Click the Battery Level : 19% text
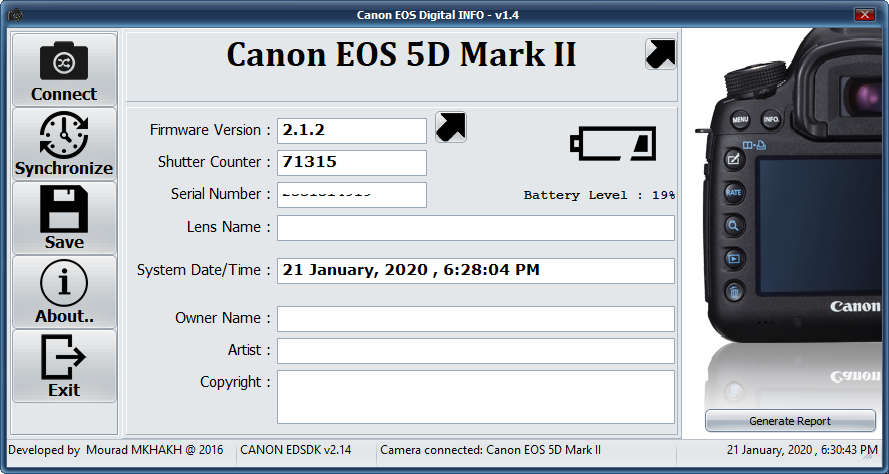This screenshot has width=889, height=474. coord(599,196)
